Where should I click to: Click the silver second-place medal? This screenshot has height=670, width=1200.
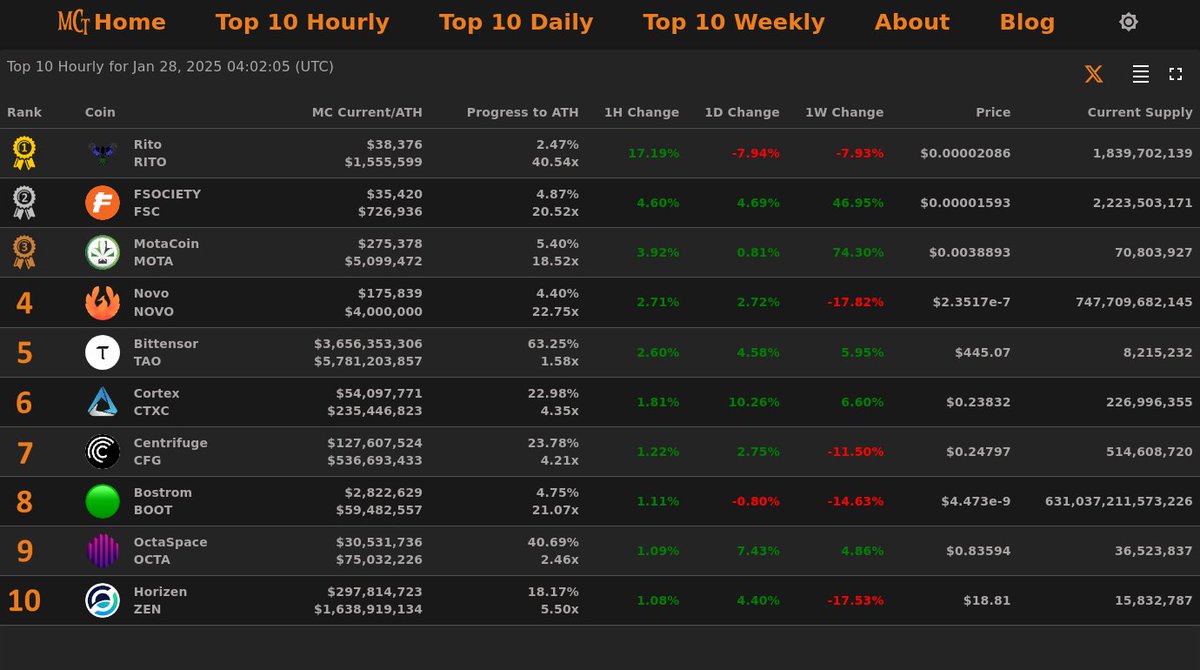(x=24, y=203)
